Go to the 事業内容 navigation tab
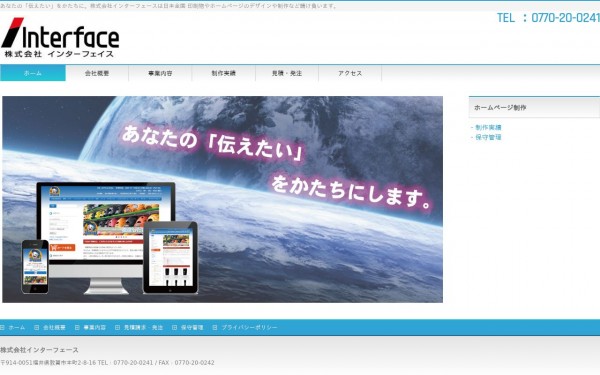This screenshot has width=600, height=375. coord(160,73)
